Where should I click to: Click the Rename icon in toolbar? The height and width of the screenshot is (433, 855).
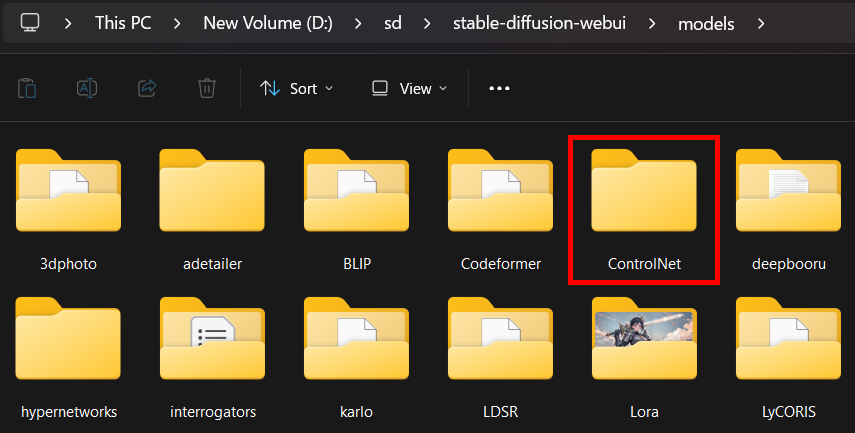[x=87, y=88]
